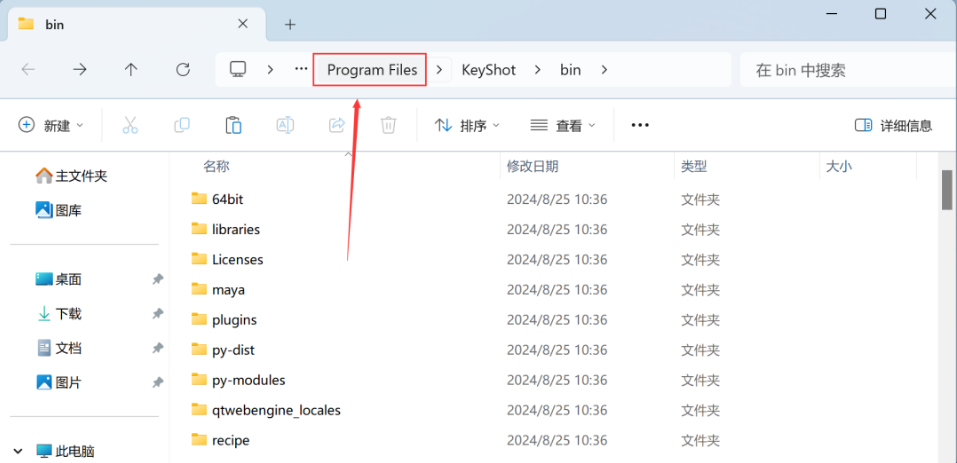The image size is (957, 463).
Task: Collapse the 此电脑 tree node
Action: [18, 451]
